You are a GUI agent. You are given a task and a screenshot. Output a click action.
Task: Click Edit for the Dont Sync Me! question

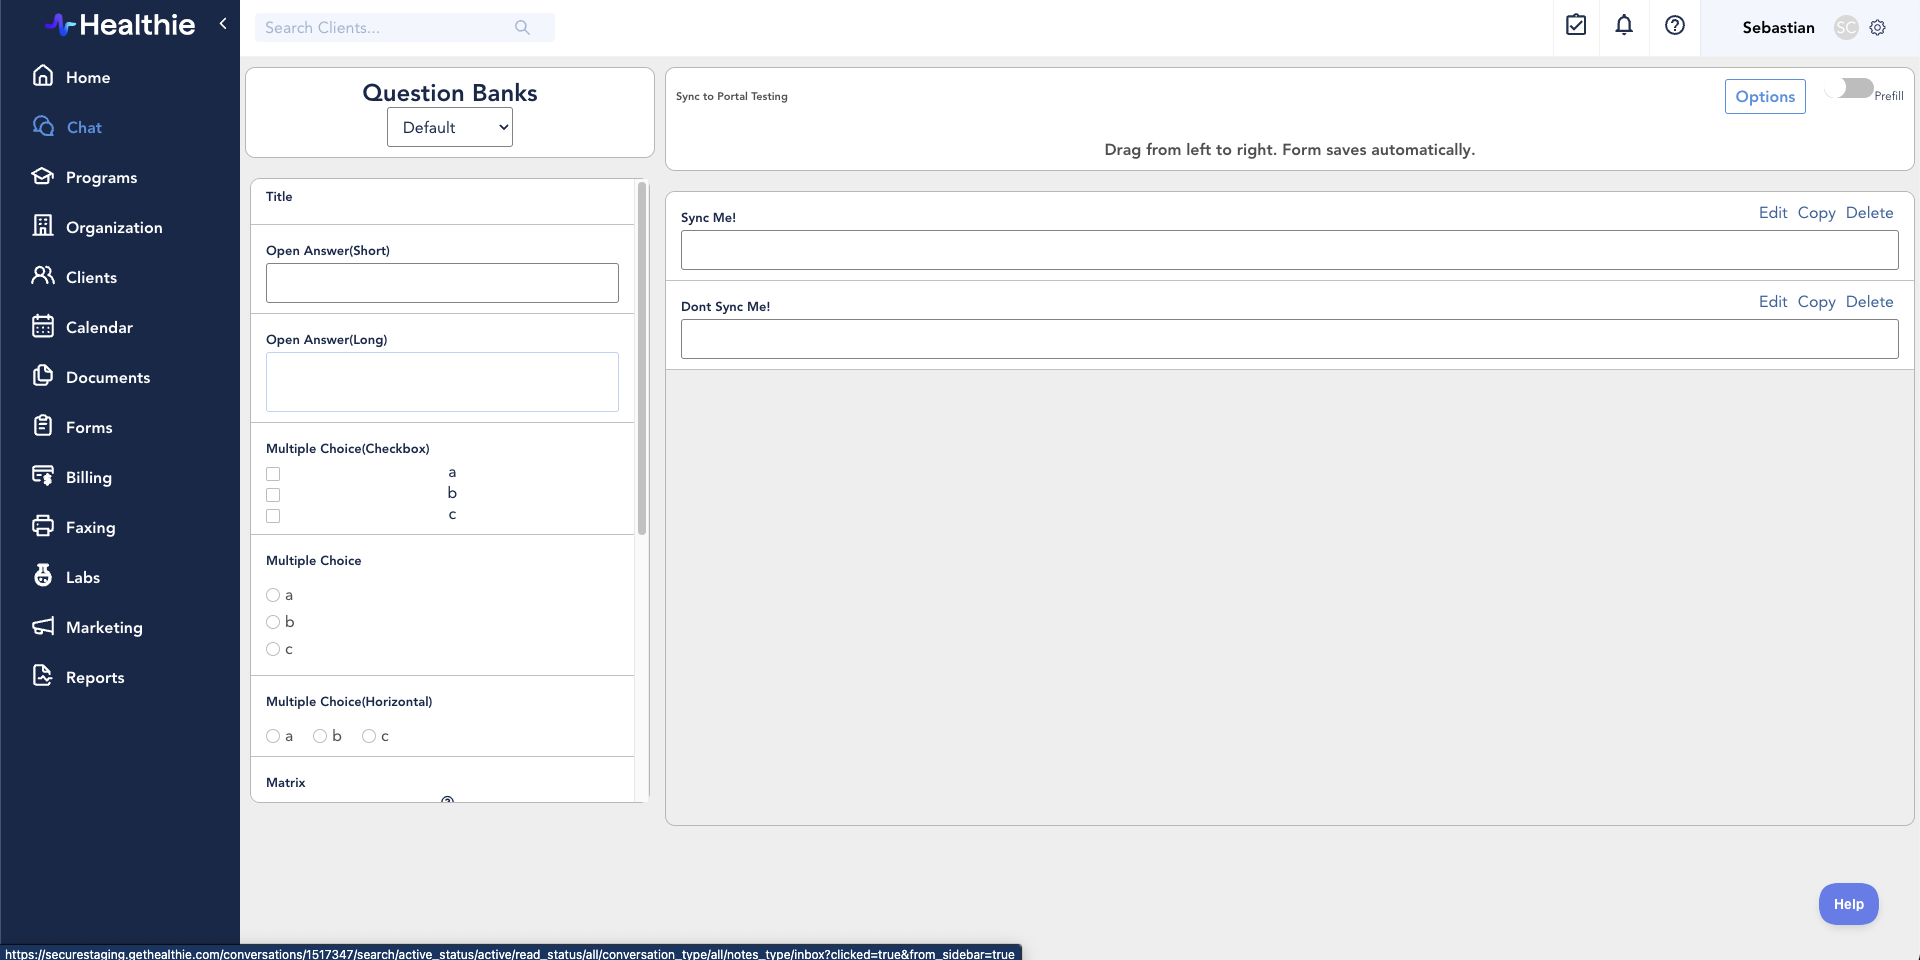click(1773, 302)
